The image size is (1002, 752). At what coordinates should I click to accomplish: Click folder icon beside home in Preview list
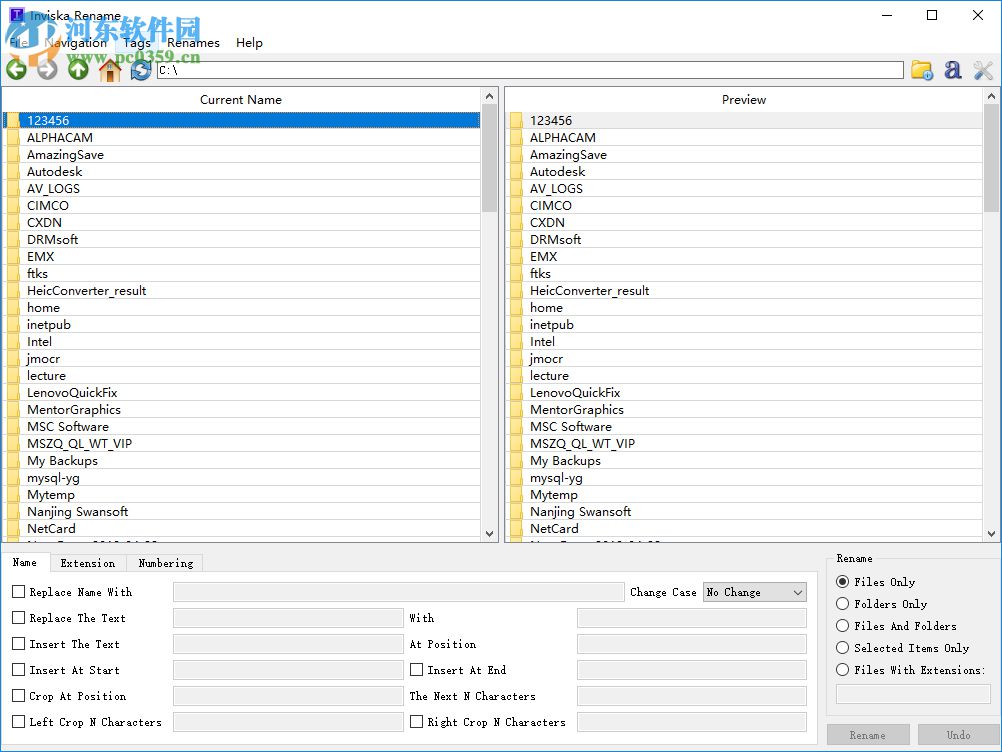pyautogui.click(x=516, y=307)
